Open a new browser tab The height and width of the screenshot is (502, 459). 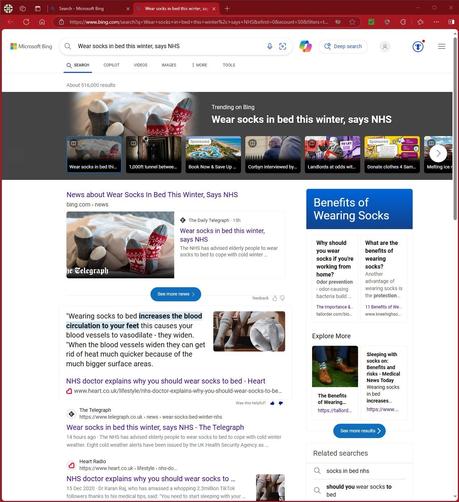[227, 9]
